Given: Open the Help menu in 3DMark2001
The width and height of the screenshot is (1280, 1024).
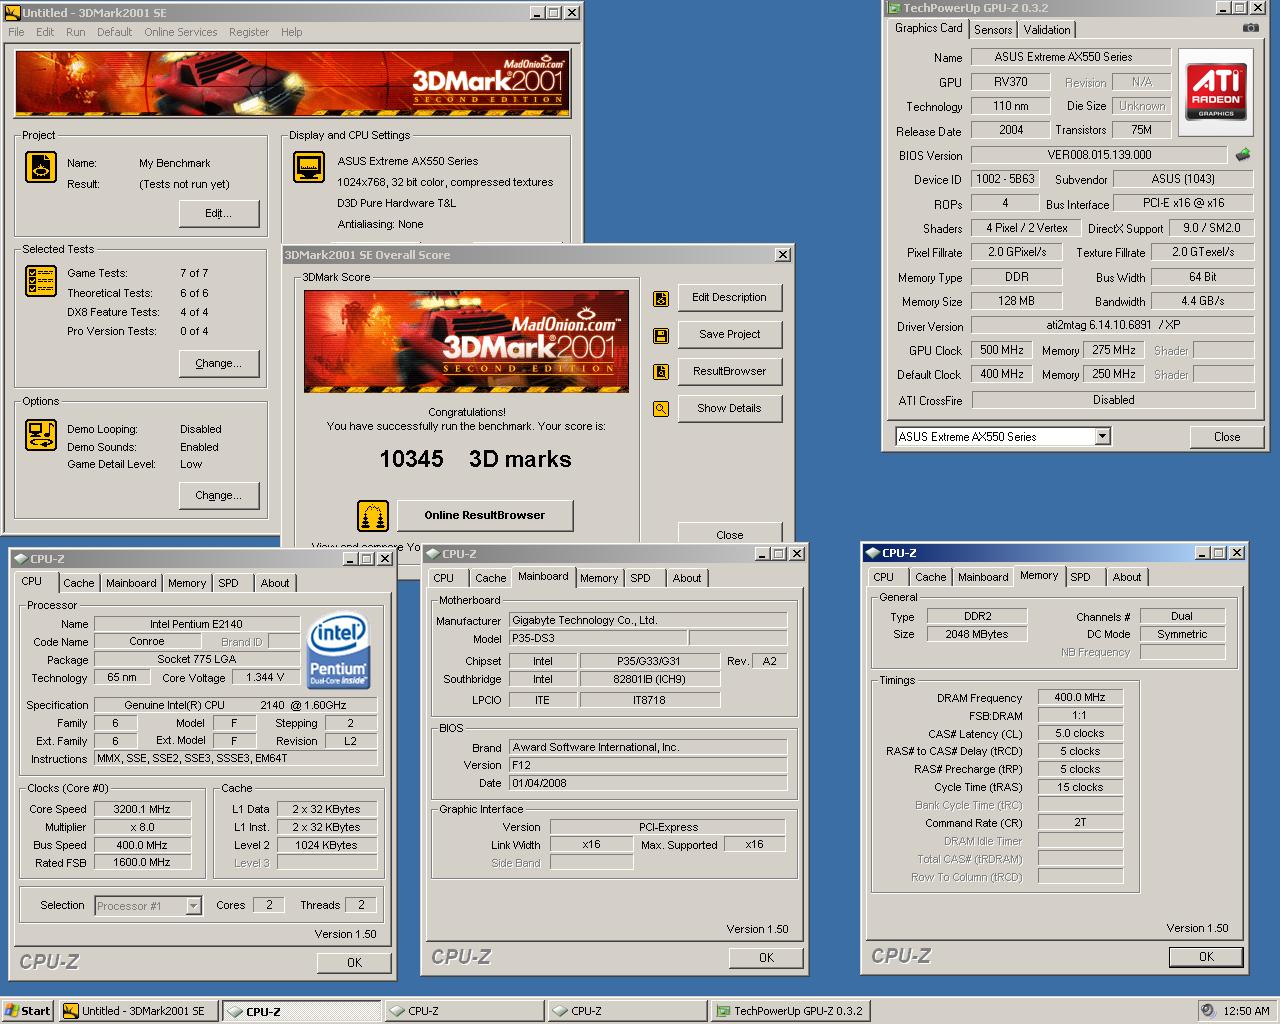Looking at the screenshot, I should pos(291,32).
